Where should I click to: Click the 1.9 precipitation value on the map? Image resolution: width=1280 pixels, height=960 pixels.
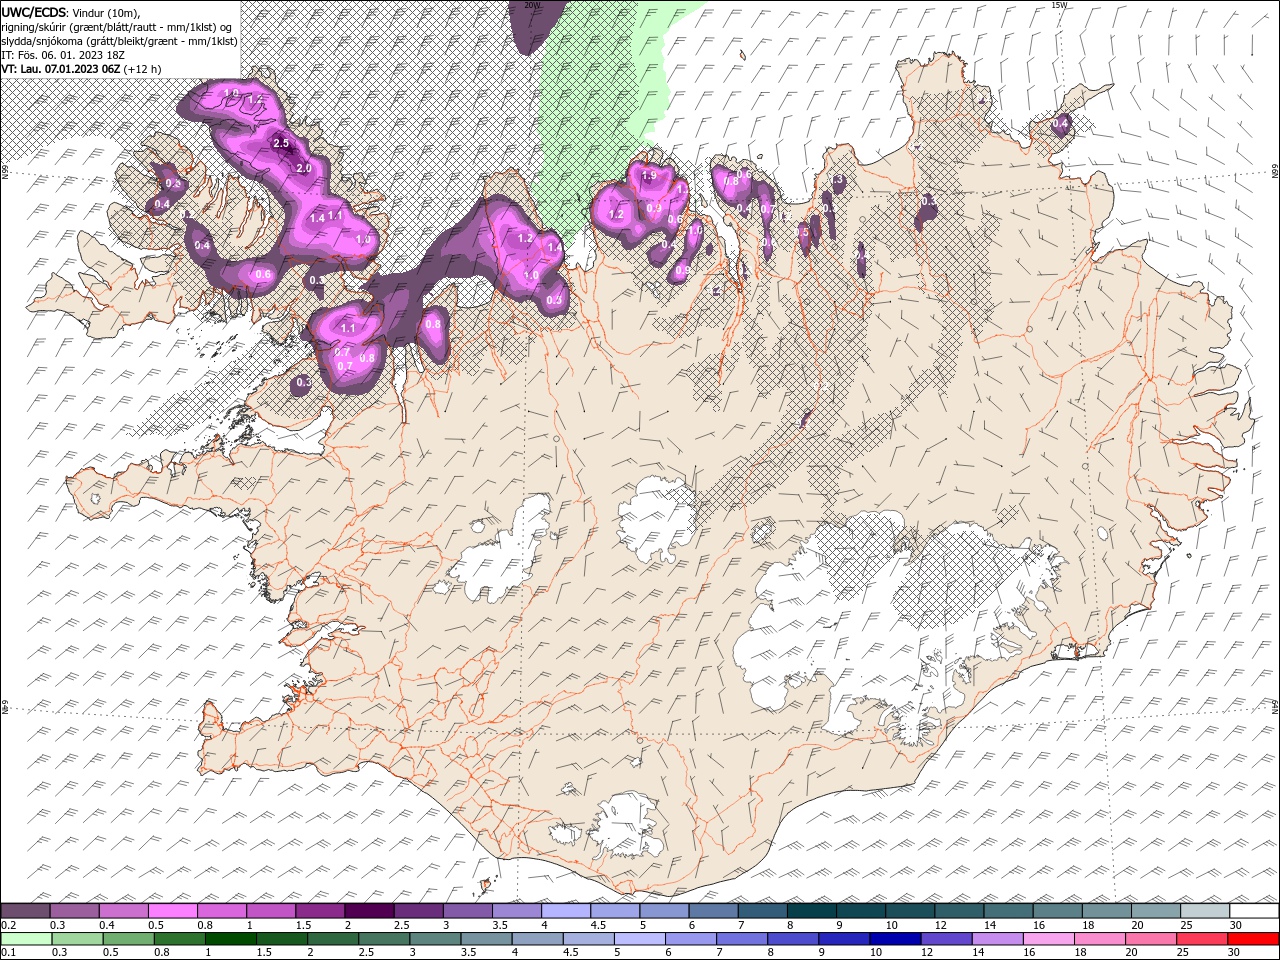[649, 176]
